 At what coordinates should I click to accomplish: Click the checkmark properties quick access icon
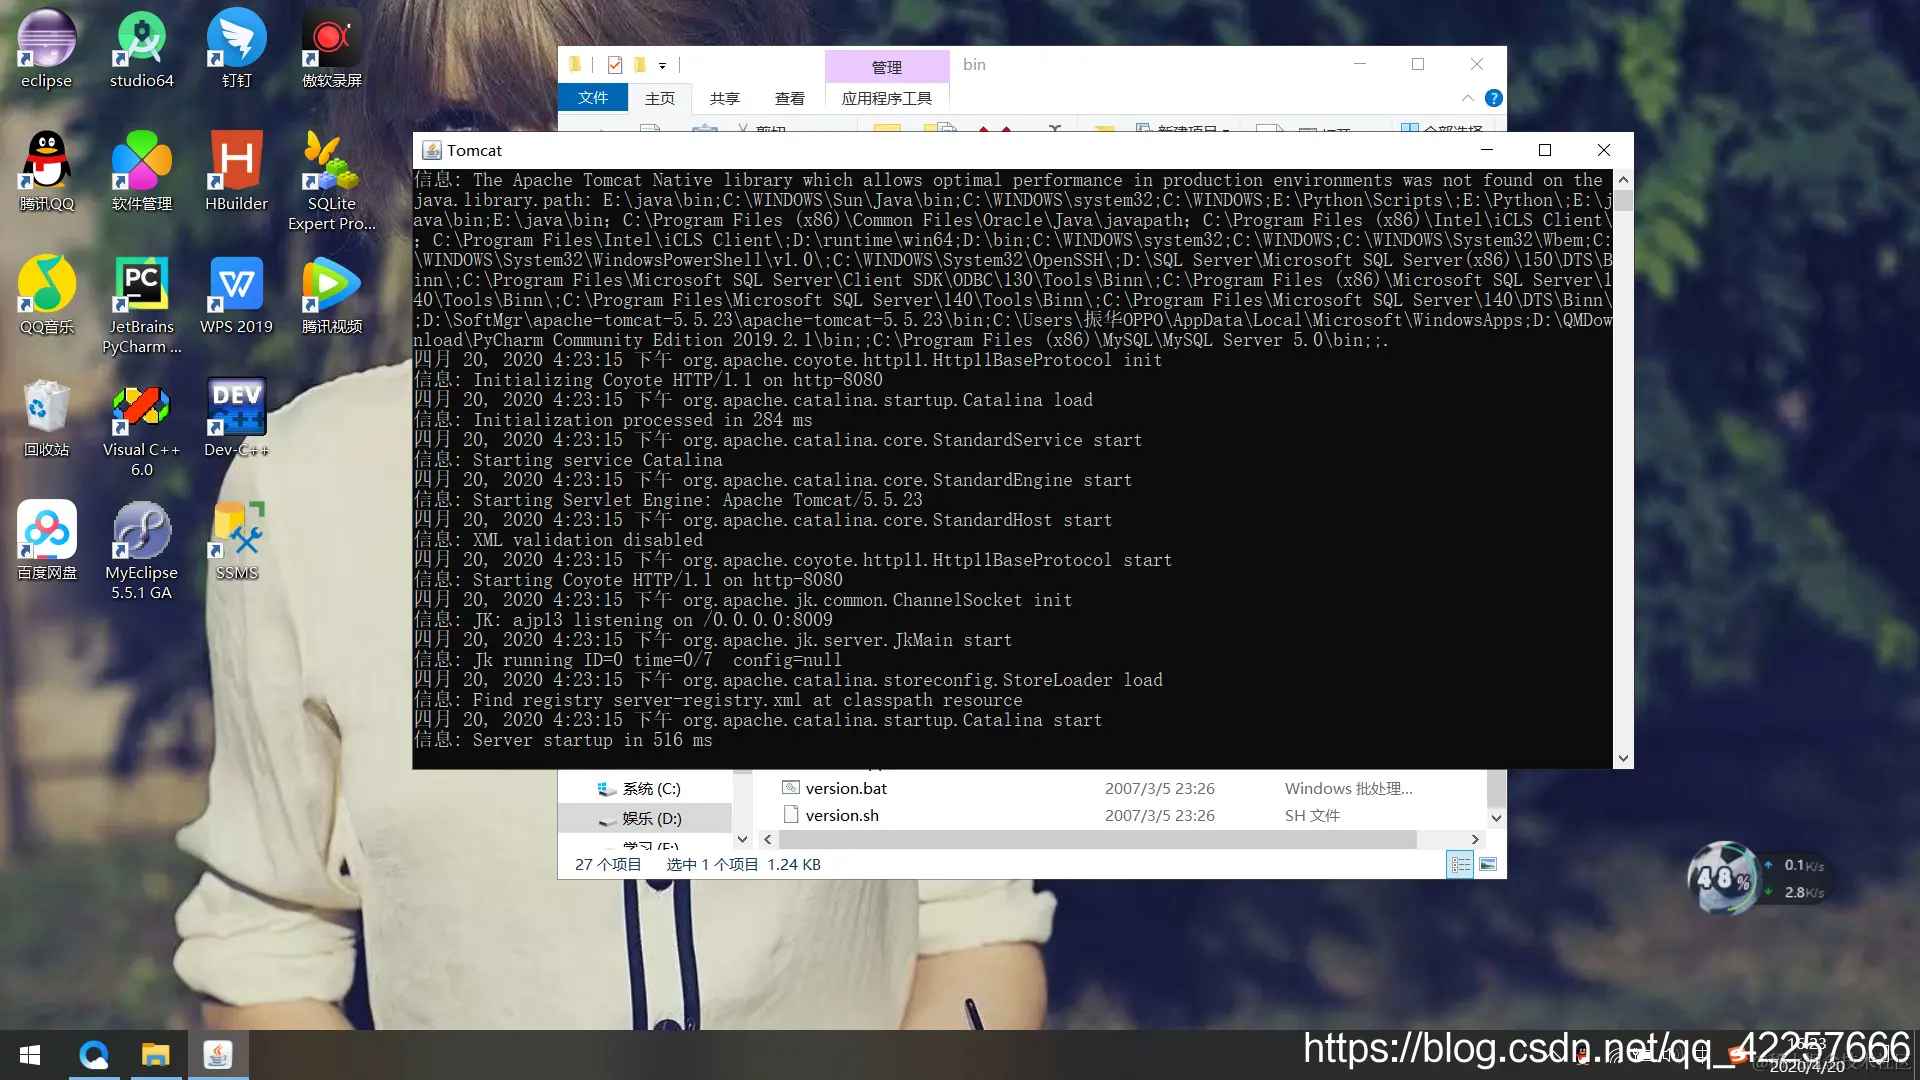click(x=615, y=65)
